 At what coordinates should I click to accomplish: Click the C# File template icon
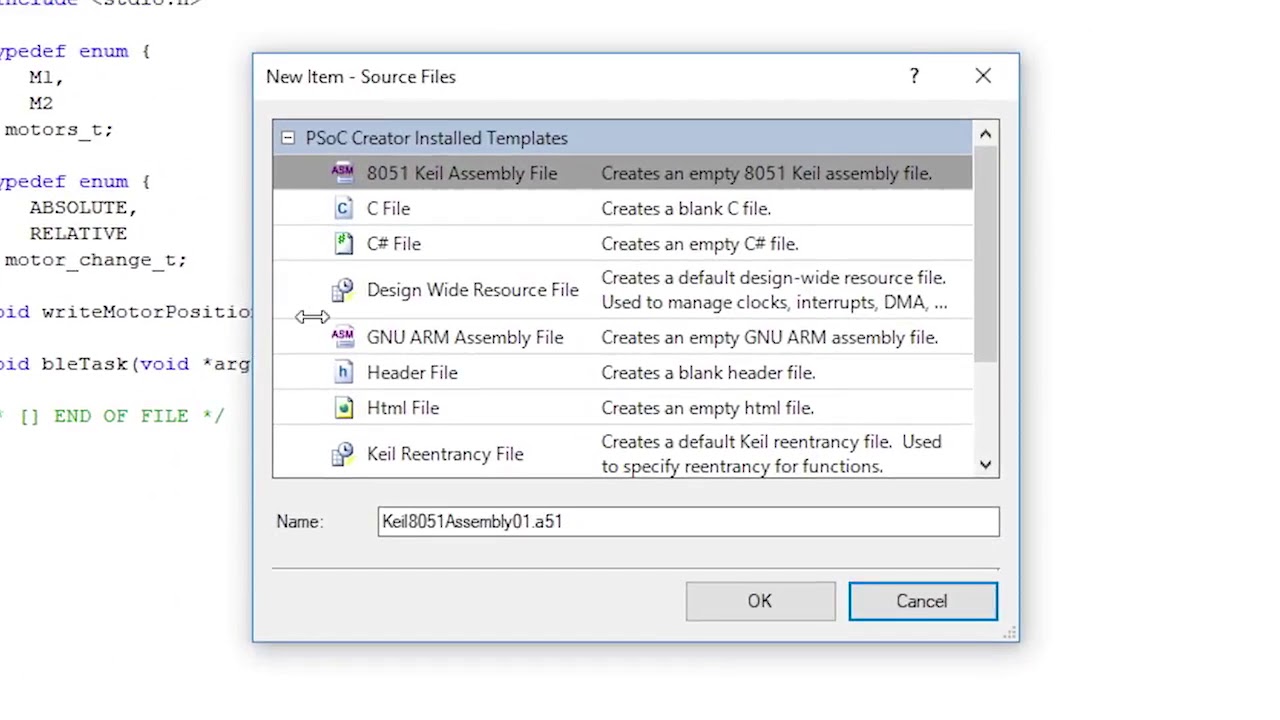(x=343, y=243)
